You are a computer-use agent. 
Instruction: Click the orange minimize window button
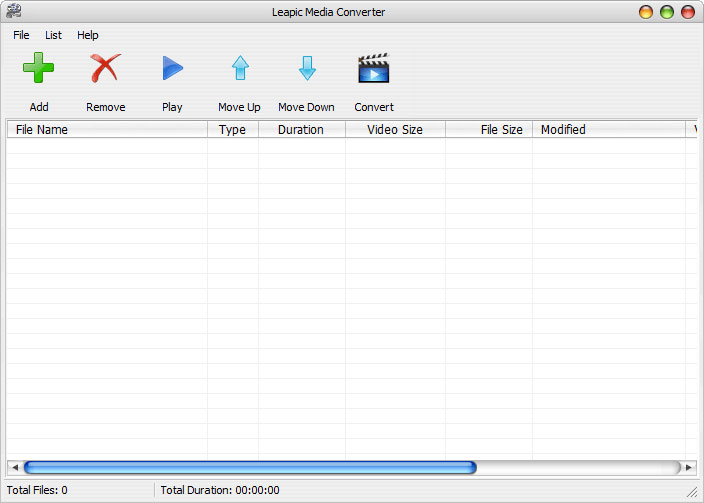point(646,12)
